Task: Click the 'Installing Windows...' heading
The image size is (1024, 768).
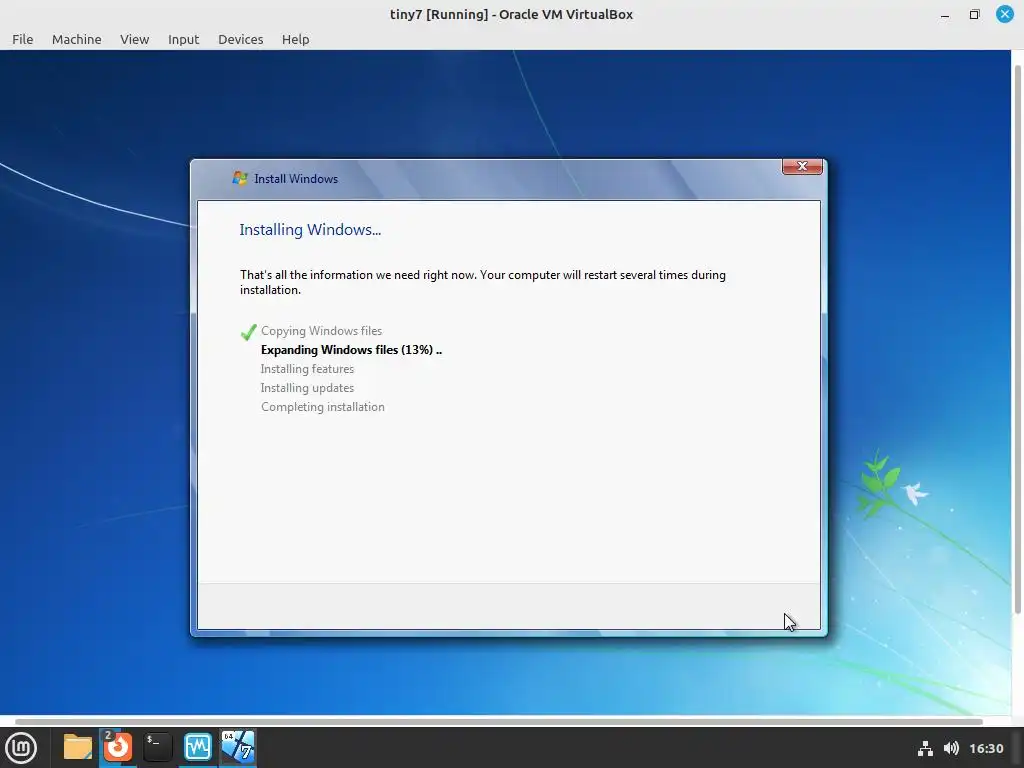Action: pos(310,230)
